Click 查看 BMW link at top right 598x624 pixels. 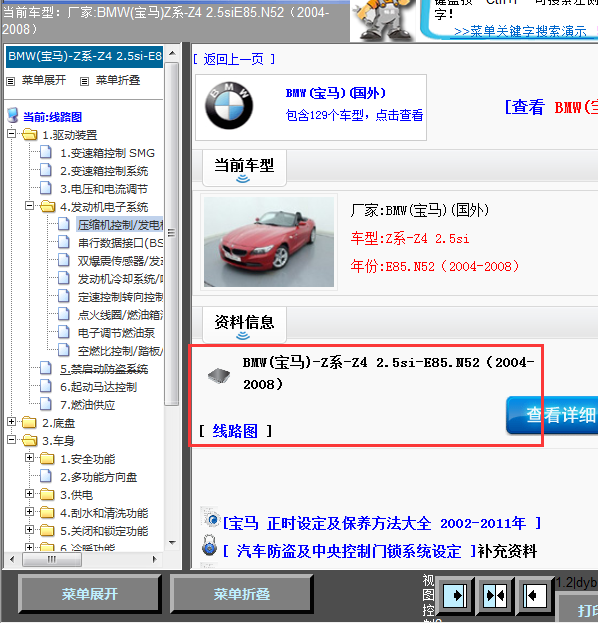pyautogui.click(x=551, y=107)
